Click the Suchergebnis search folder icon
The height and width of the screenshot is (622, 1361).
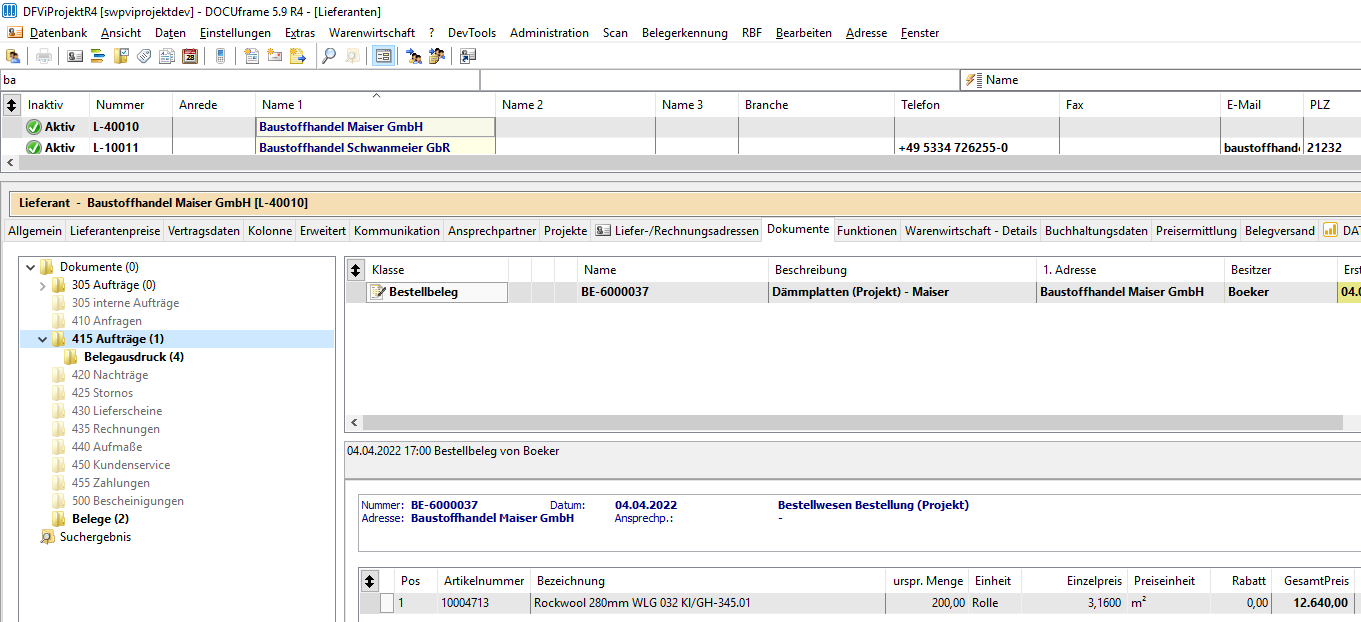46,537
